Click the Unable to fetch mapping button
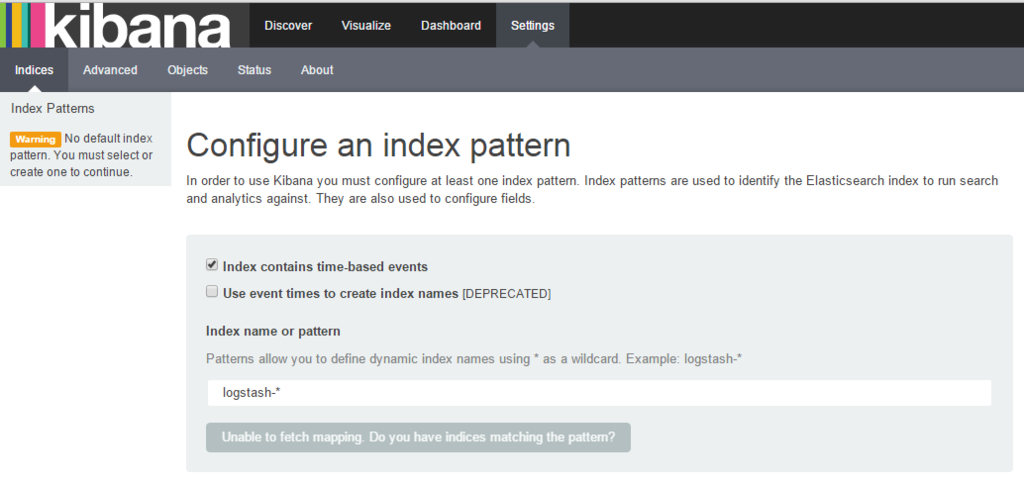The image size is (1024, 487). click(418, 437)
